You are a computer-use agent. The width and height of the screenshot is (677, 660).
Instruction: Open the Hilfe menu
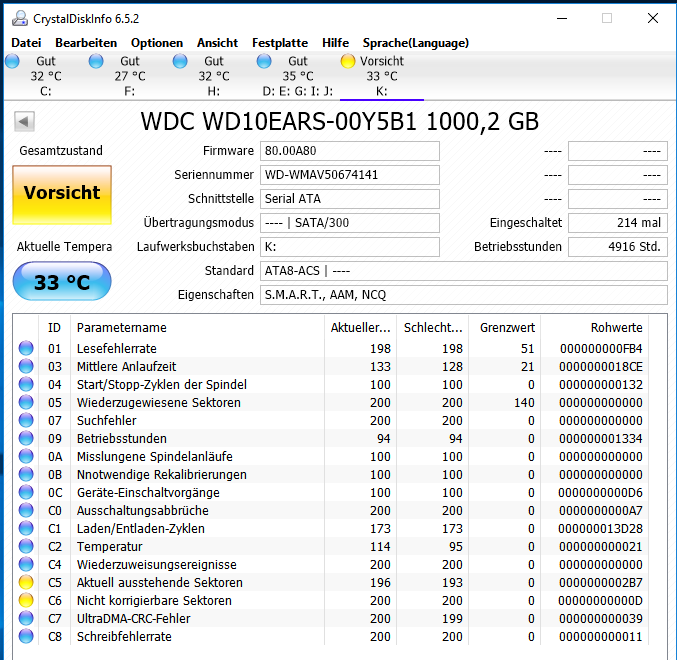coord(335,43)
